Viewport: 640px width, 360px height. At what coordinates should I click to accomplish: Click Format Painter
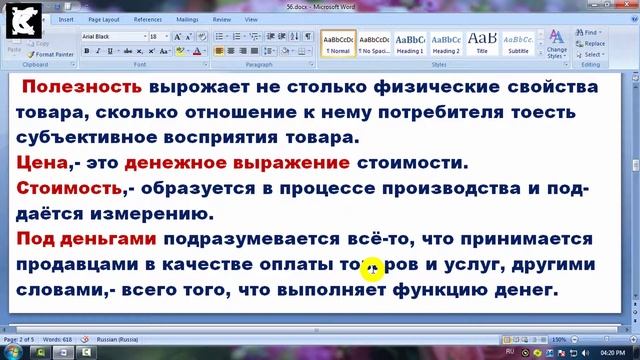51,54
